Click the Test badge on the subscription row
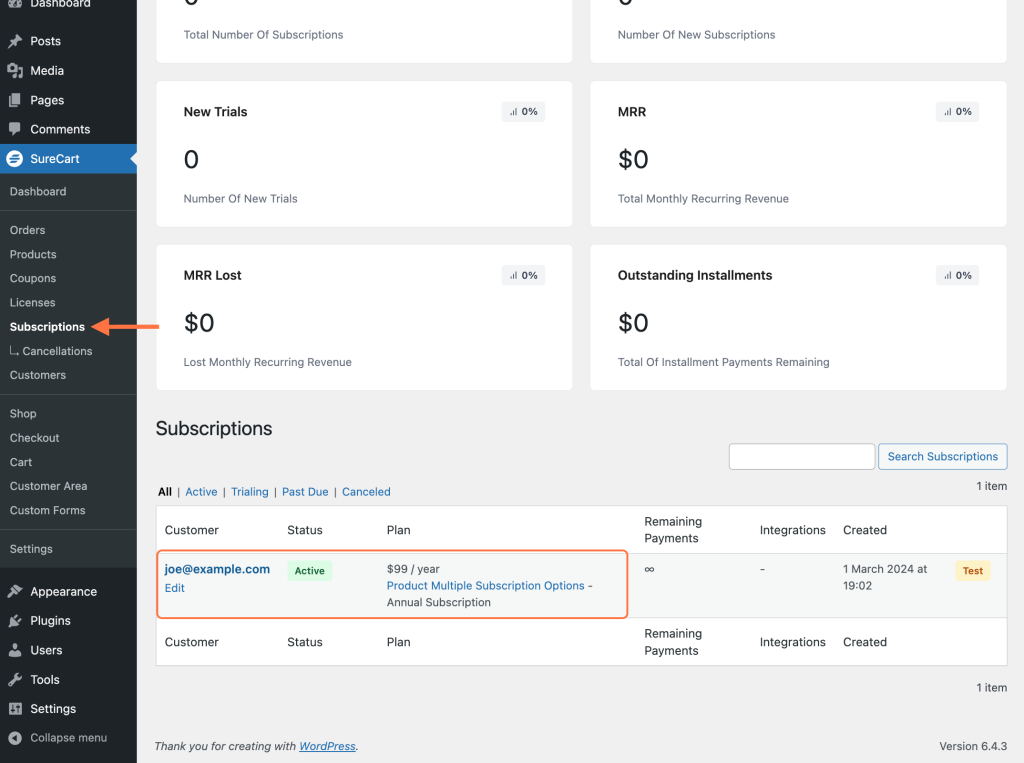Screen dimensions: 1024x763 972,570
